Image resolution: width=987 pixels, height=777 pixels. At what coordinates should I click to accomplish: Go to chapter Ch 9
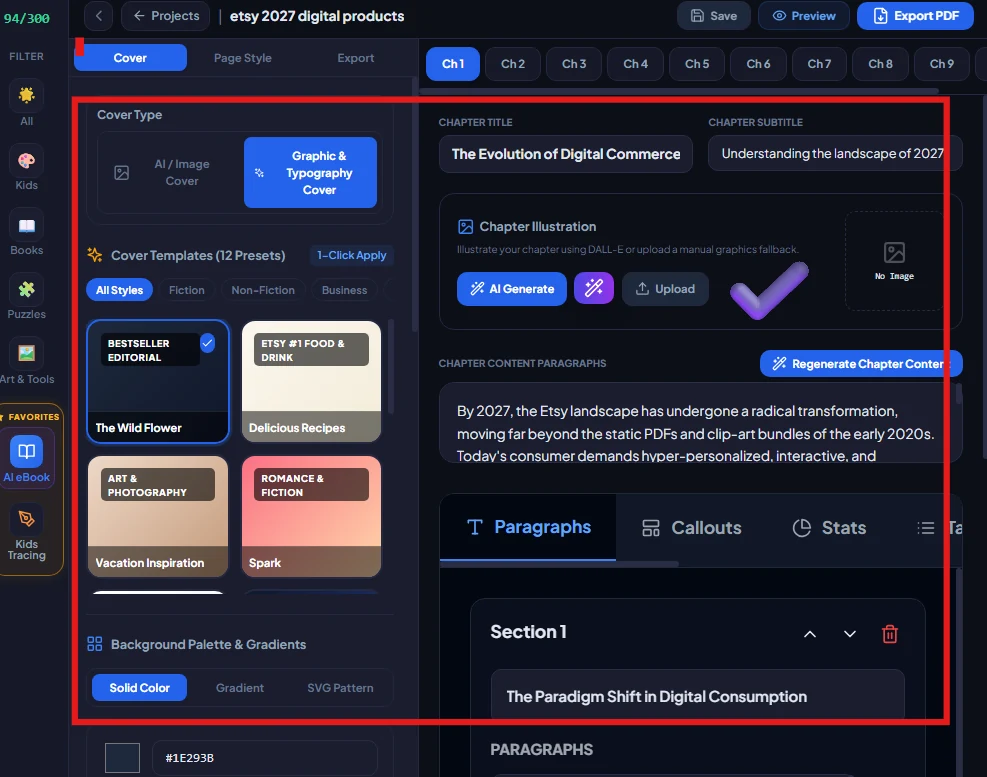click(x=942, y=64)
